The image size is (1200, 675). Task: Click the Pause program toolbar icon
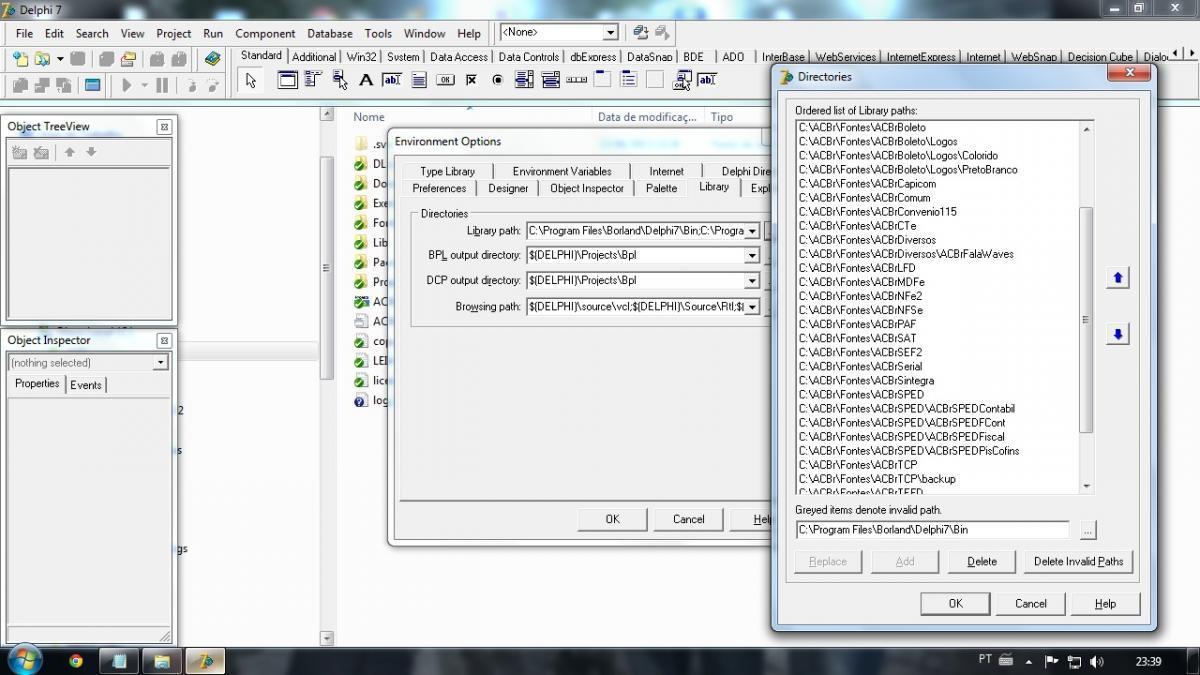162,86
